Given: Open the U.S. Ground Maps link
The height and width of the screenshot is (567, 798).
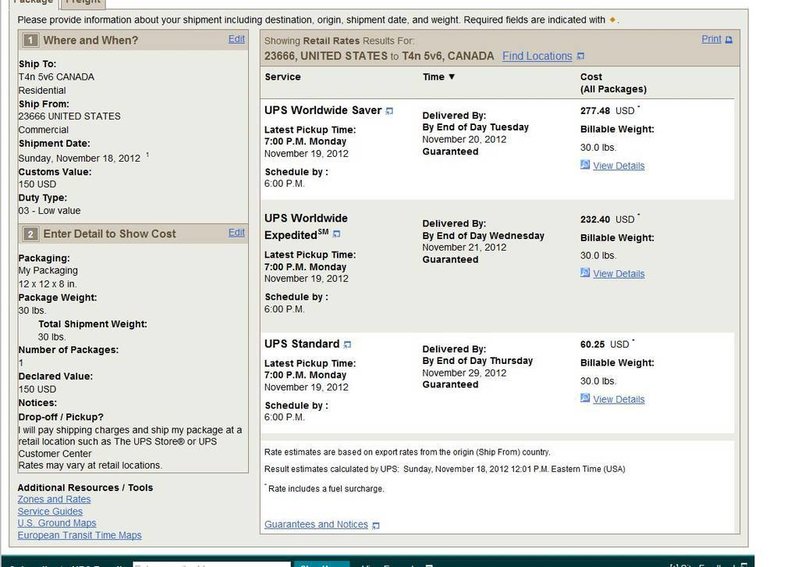Looking at the screenshot, I should (x=56, y=523).
